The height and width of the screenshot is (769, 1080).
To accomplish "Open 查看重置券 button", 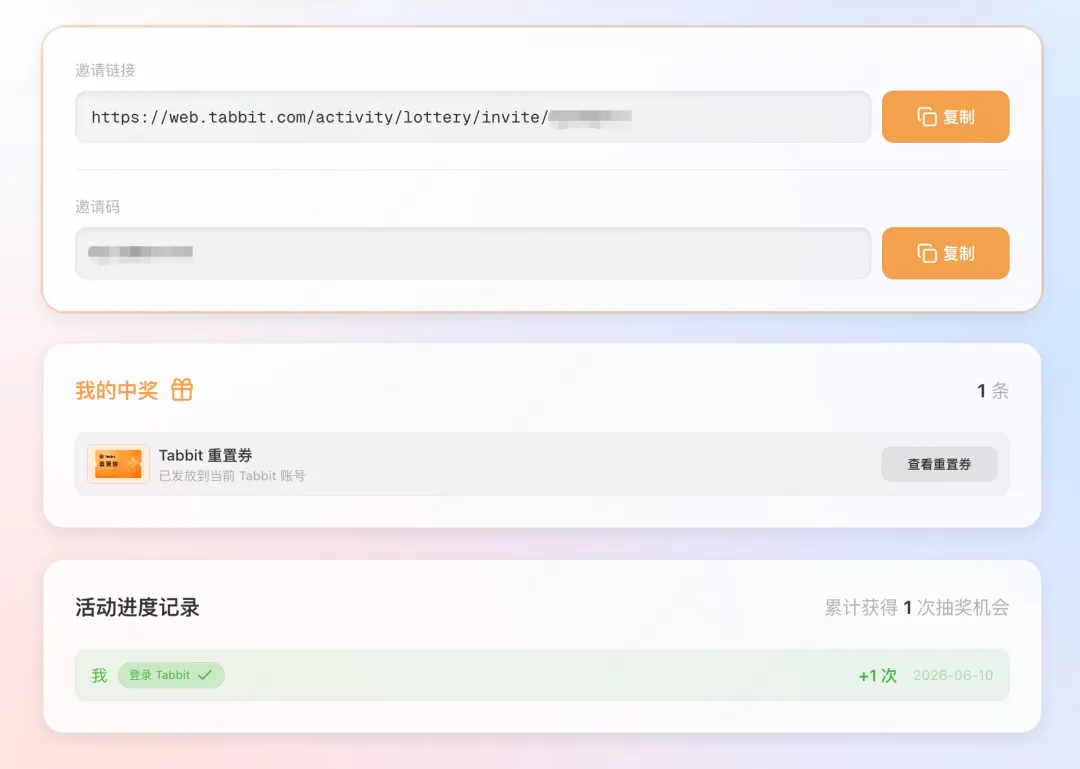I will coord(939,464).
